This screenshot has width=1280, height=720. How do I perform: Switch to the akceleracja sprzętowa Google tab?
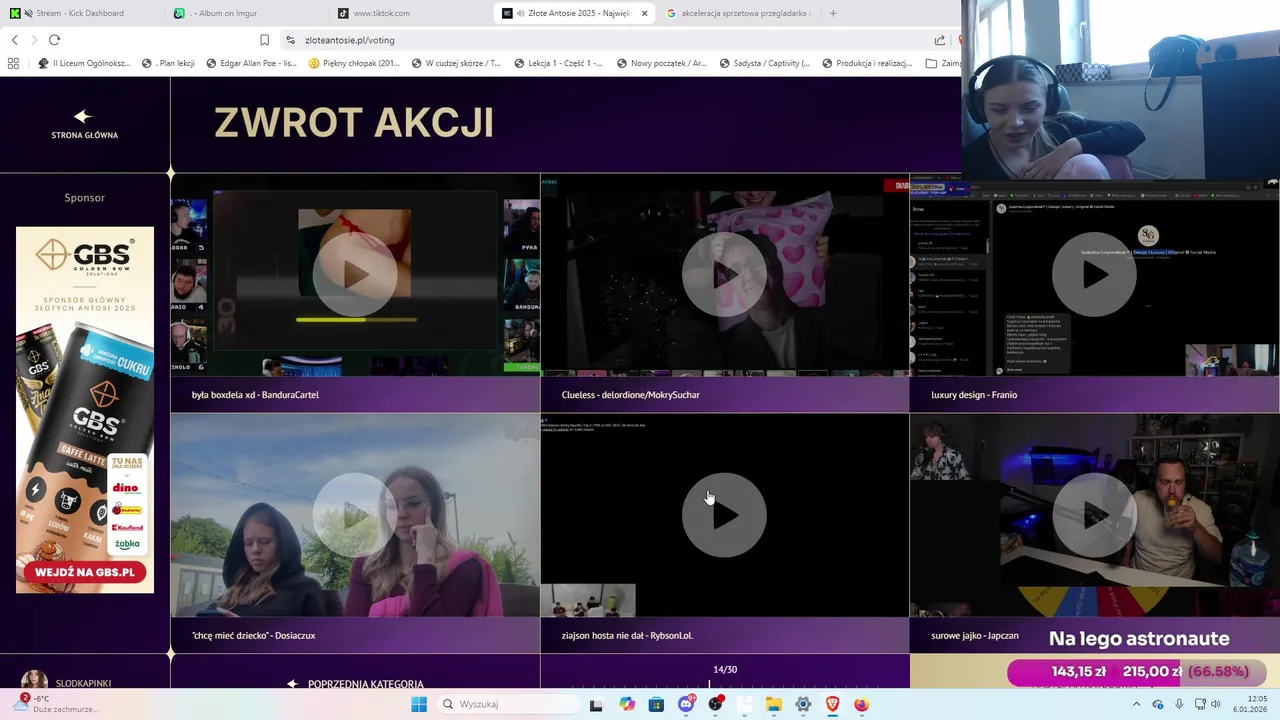(x=740, y=13)
